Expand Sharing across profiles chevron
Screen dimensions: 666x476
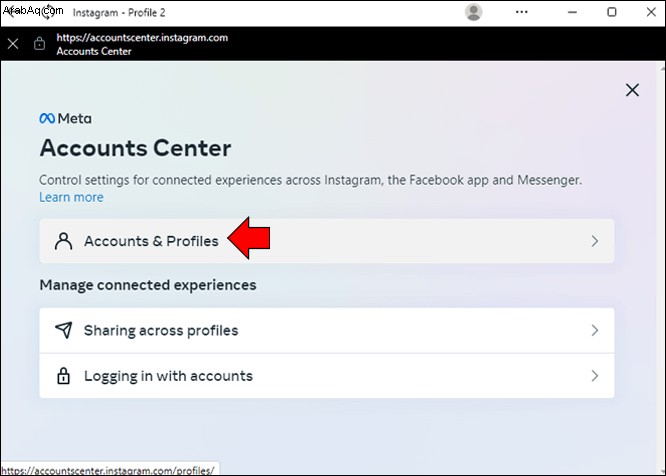[595, 330]
